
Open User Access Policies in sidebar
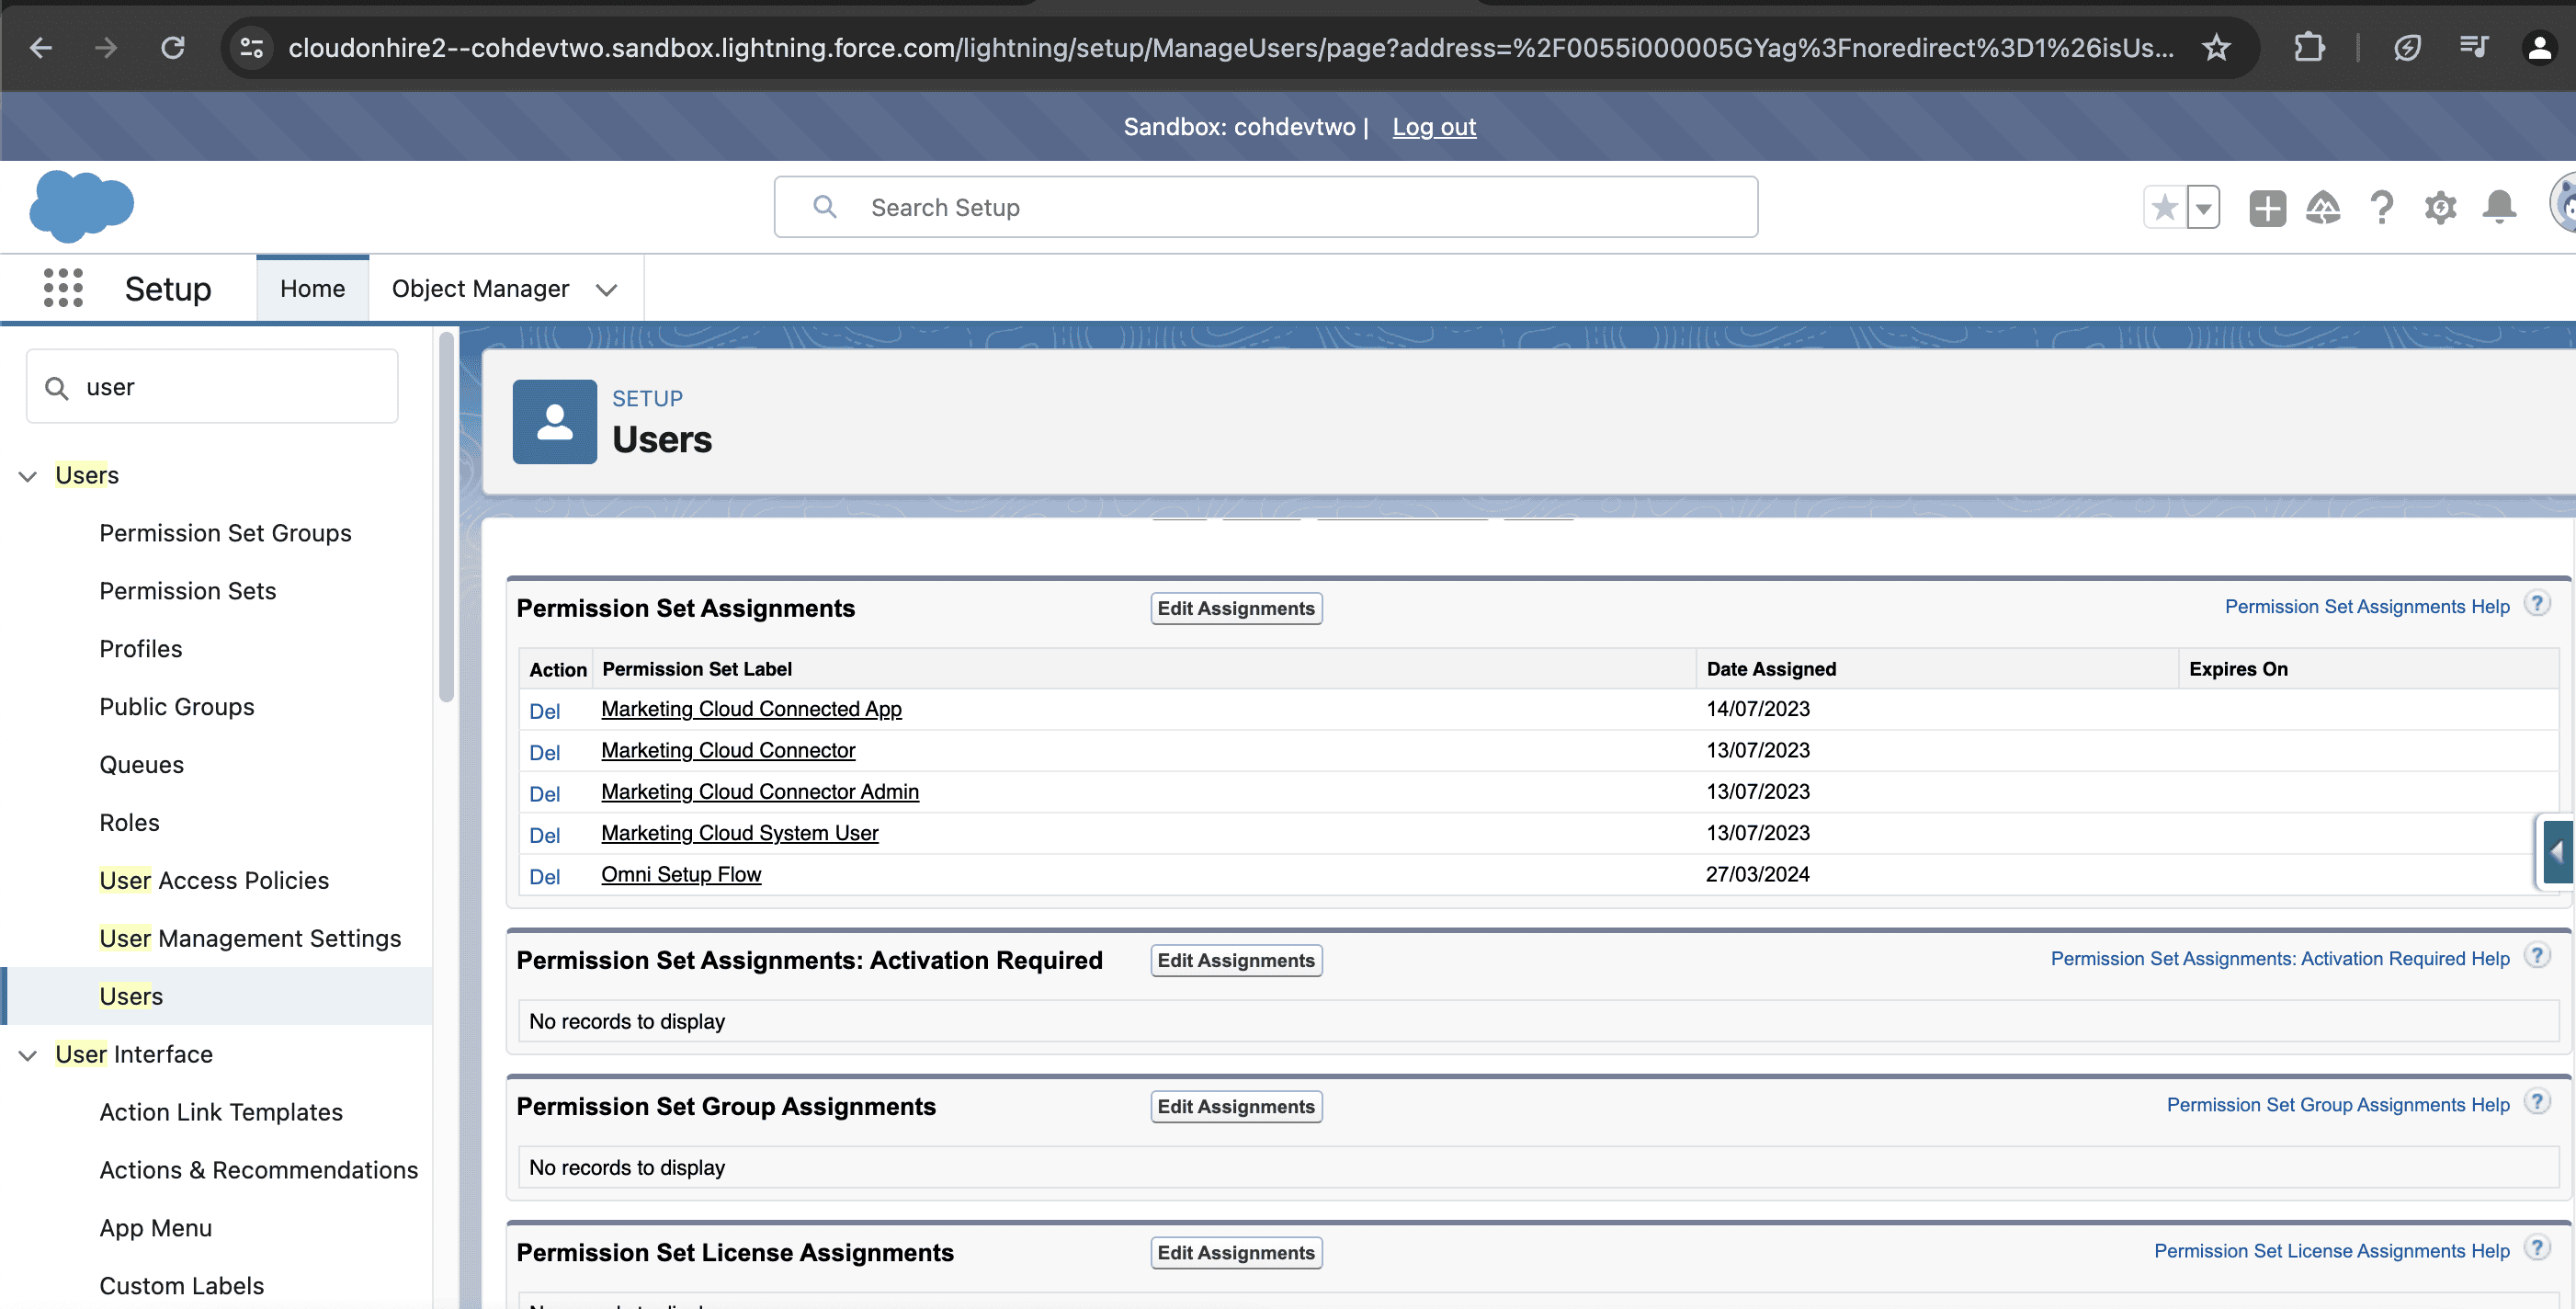point(214,881)
